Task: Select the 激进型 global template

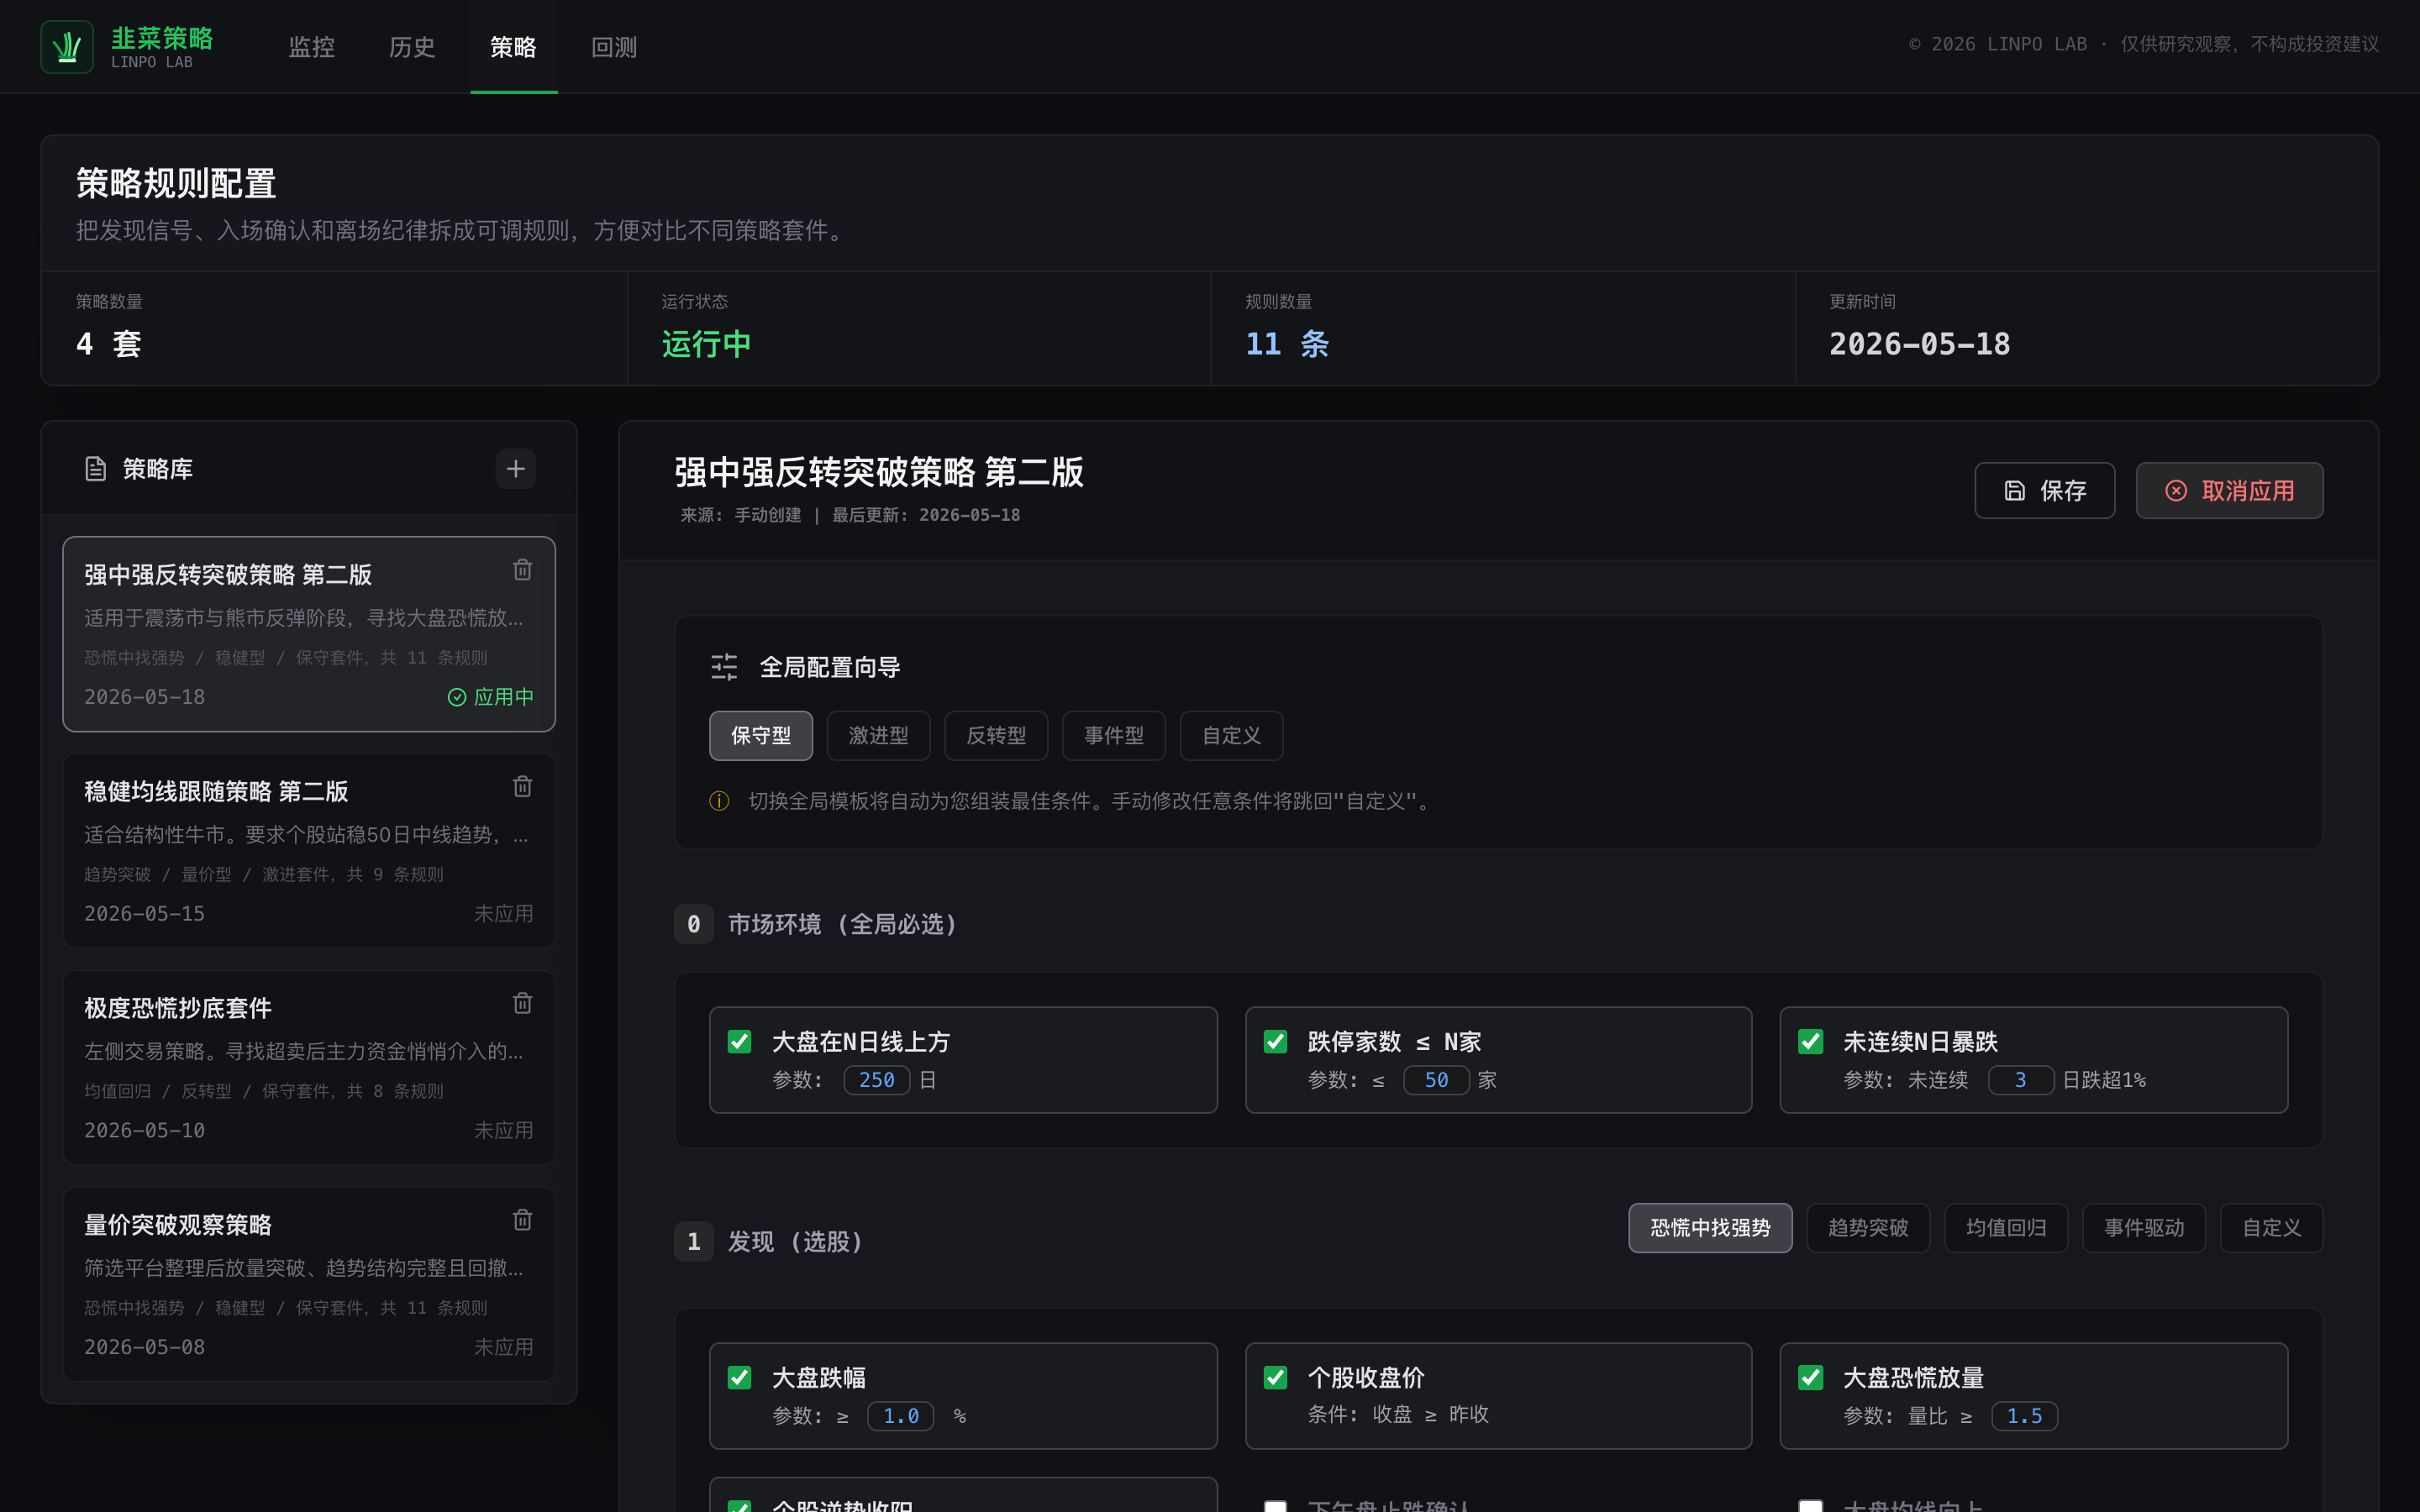Action: tap(879, 736)
